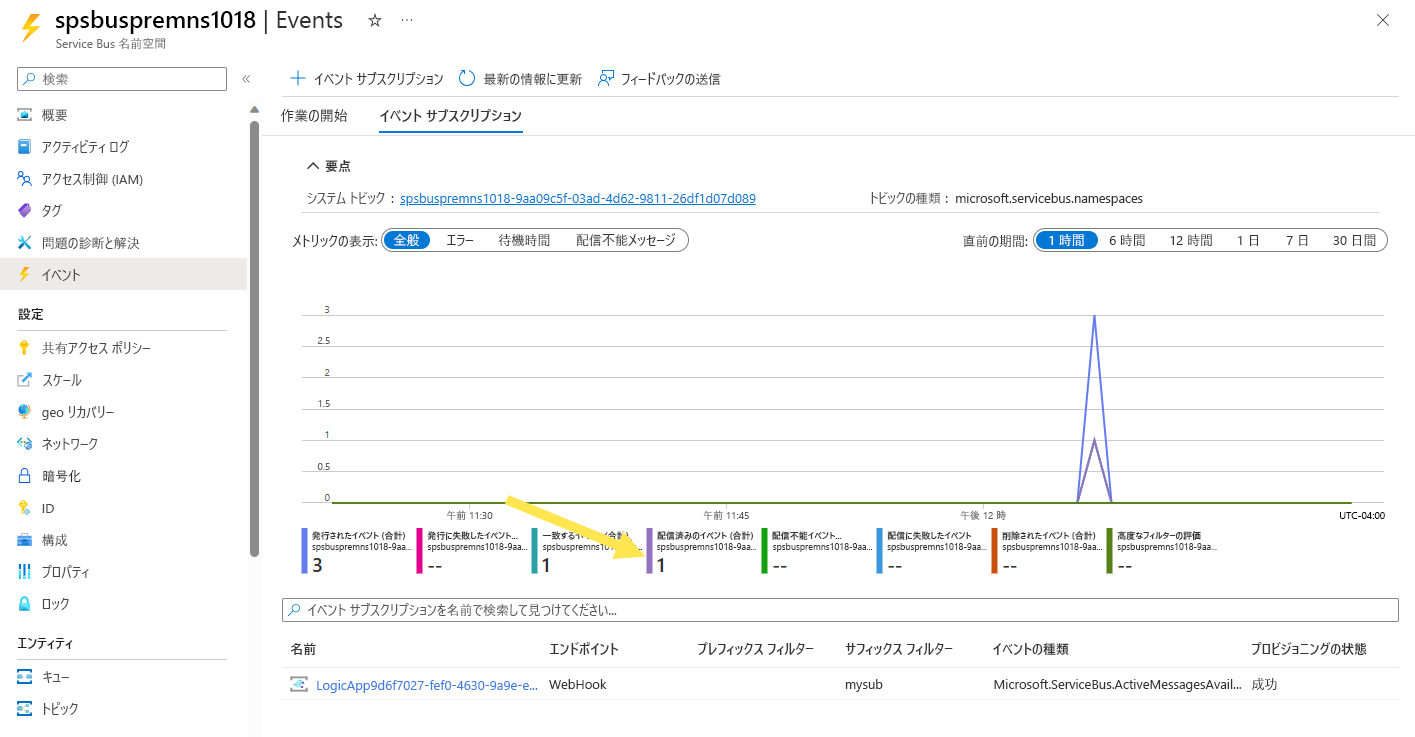Collapse the 要点 essentials section
The height and width of the screenshot is (737, 1415).
[x=329, y=166]
